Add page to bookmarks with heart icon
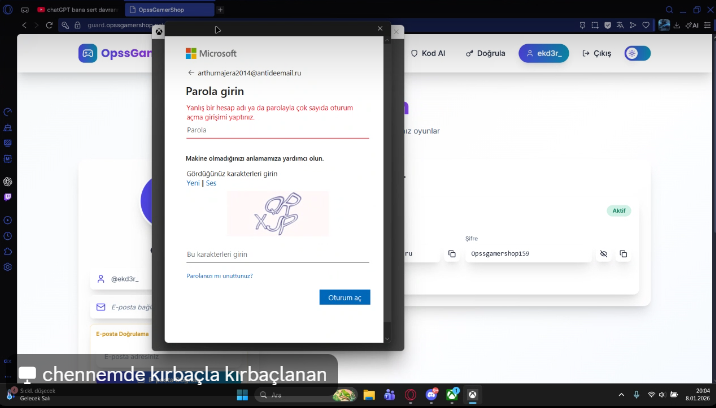Image resolution: width=716 pixels, height=408 pixels. (646, 26)
